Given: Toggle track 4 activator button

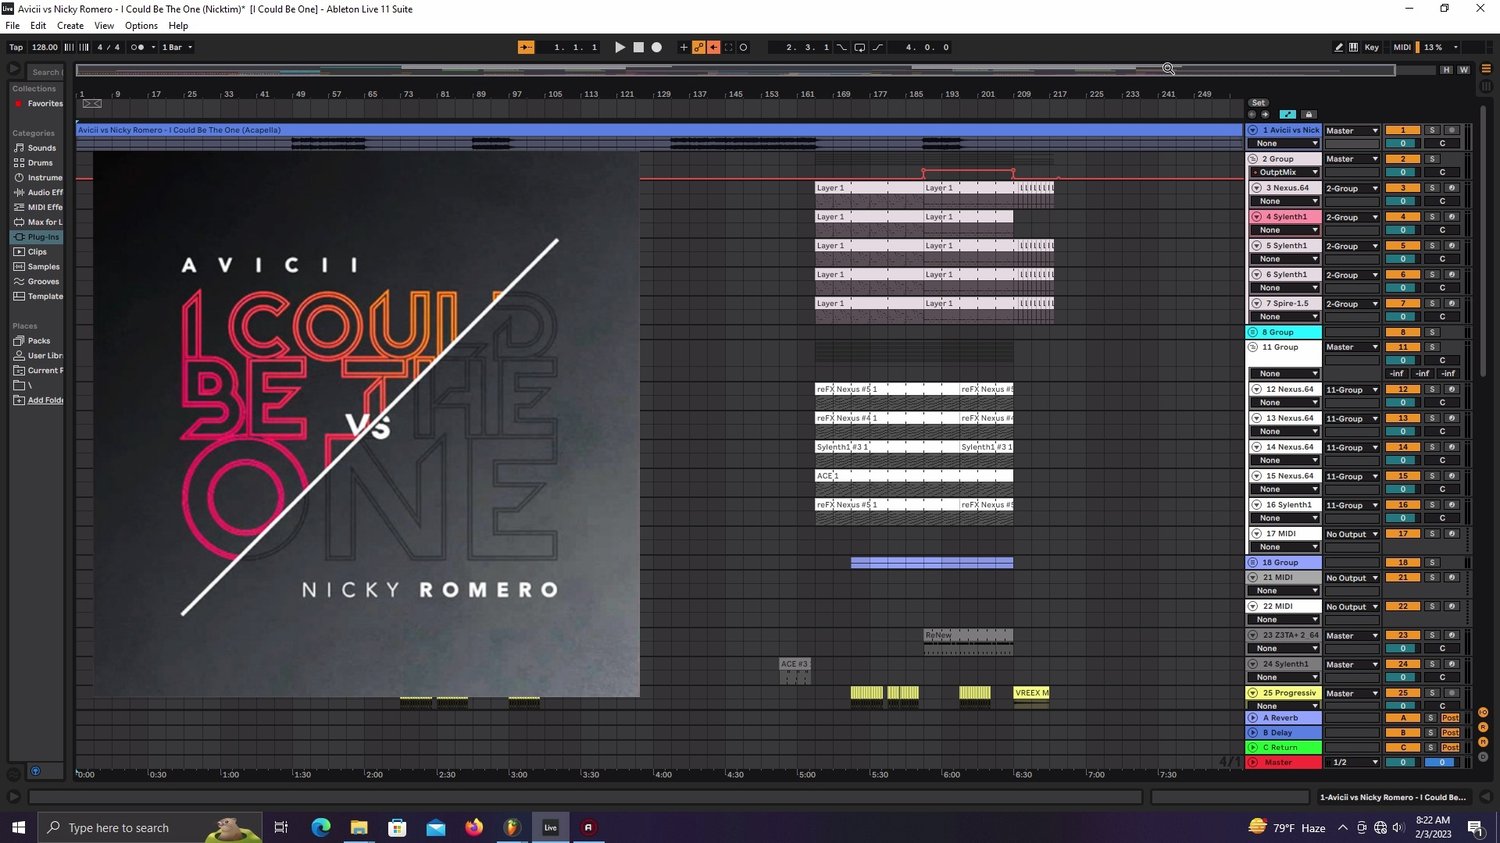Looking at the screenshot, I should click(x=1403, y=217).
